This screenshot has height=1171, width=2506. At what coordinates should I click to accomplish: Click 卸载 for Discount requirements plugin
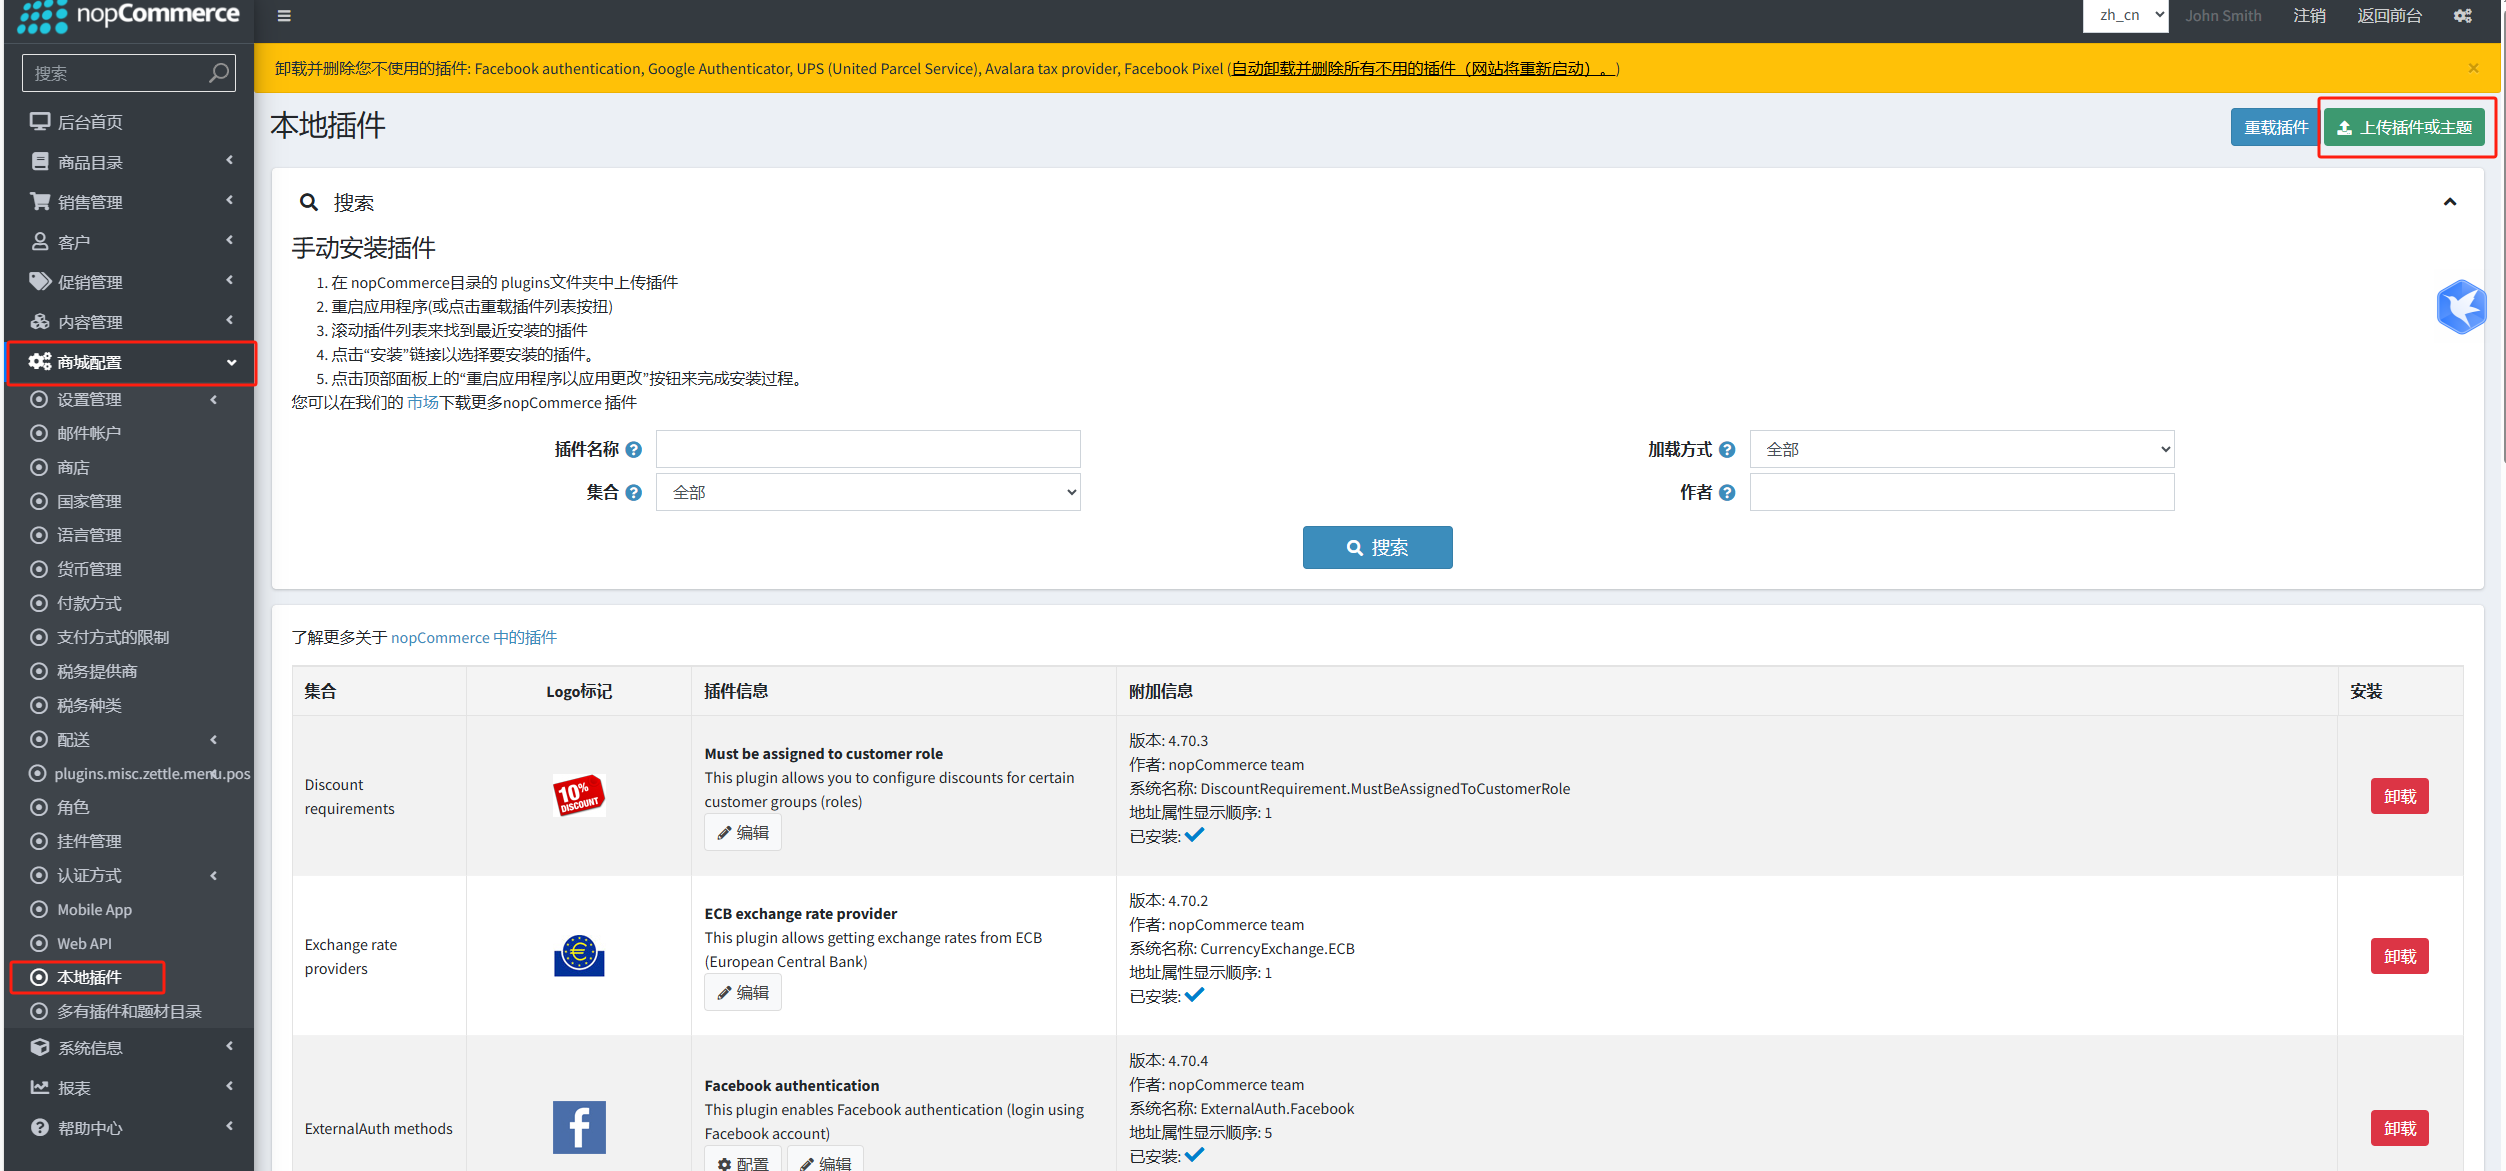coord(2399,796)
